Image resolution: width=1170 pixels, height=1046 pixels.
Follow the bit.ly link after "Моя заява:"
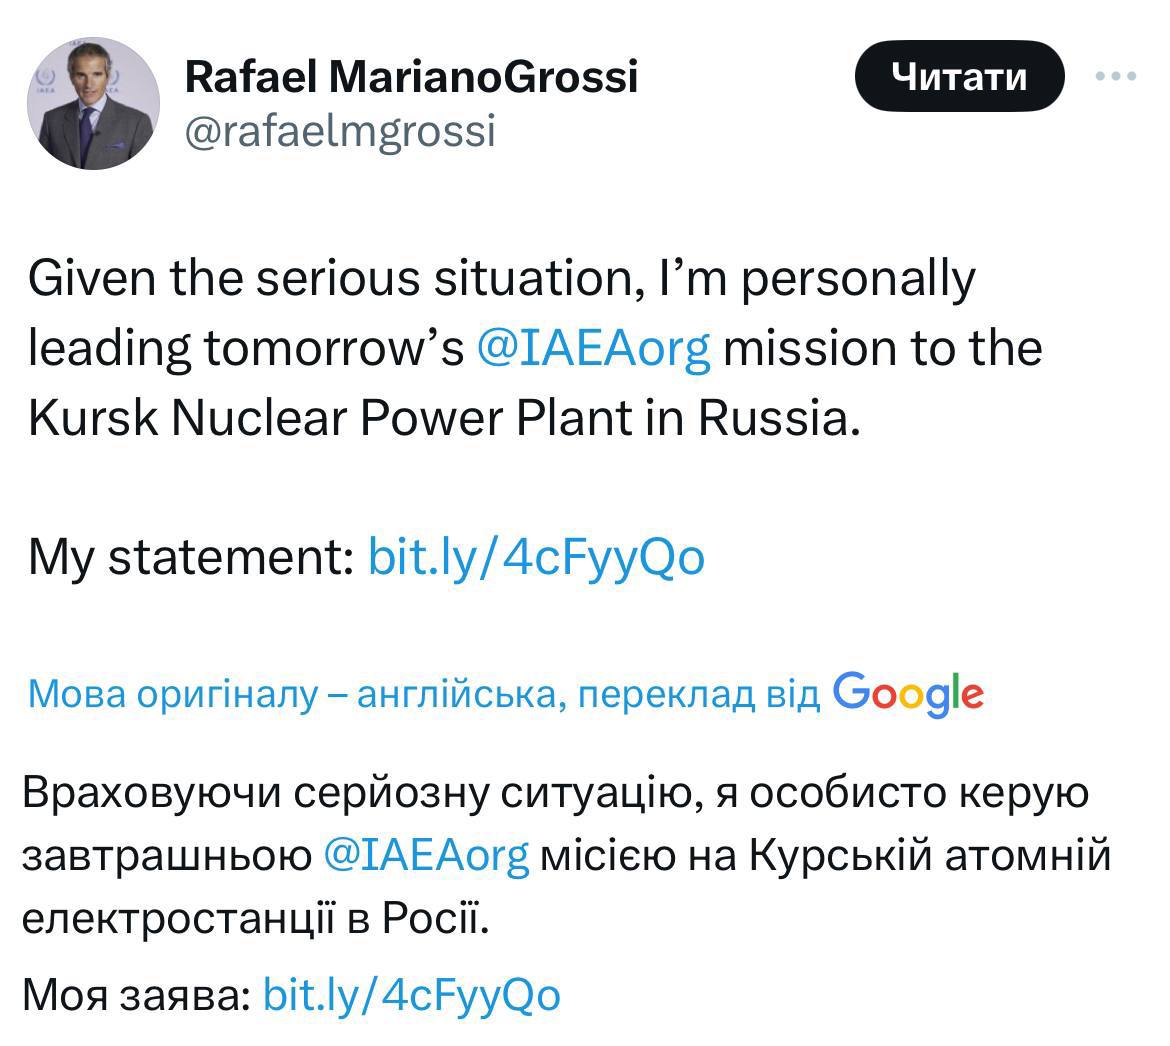coord(411,994)
